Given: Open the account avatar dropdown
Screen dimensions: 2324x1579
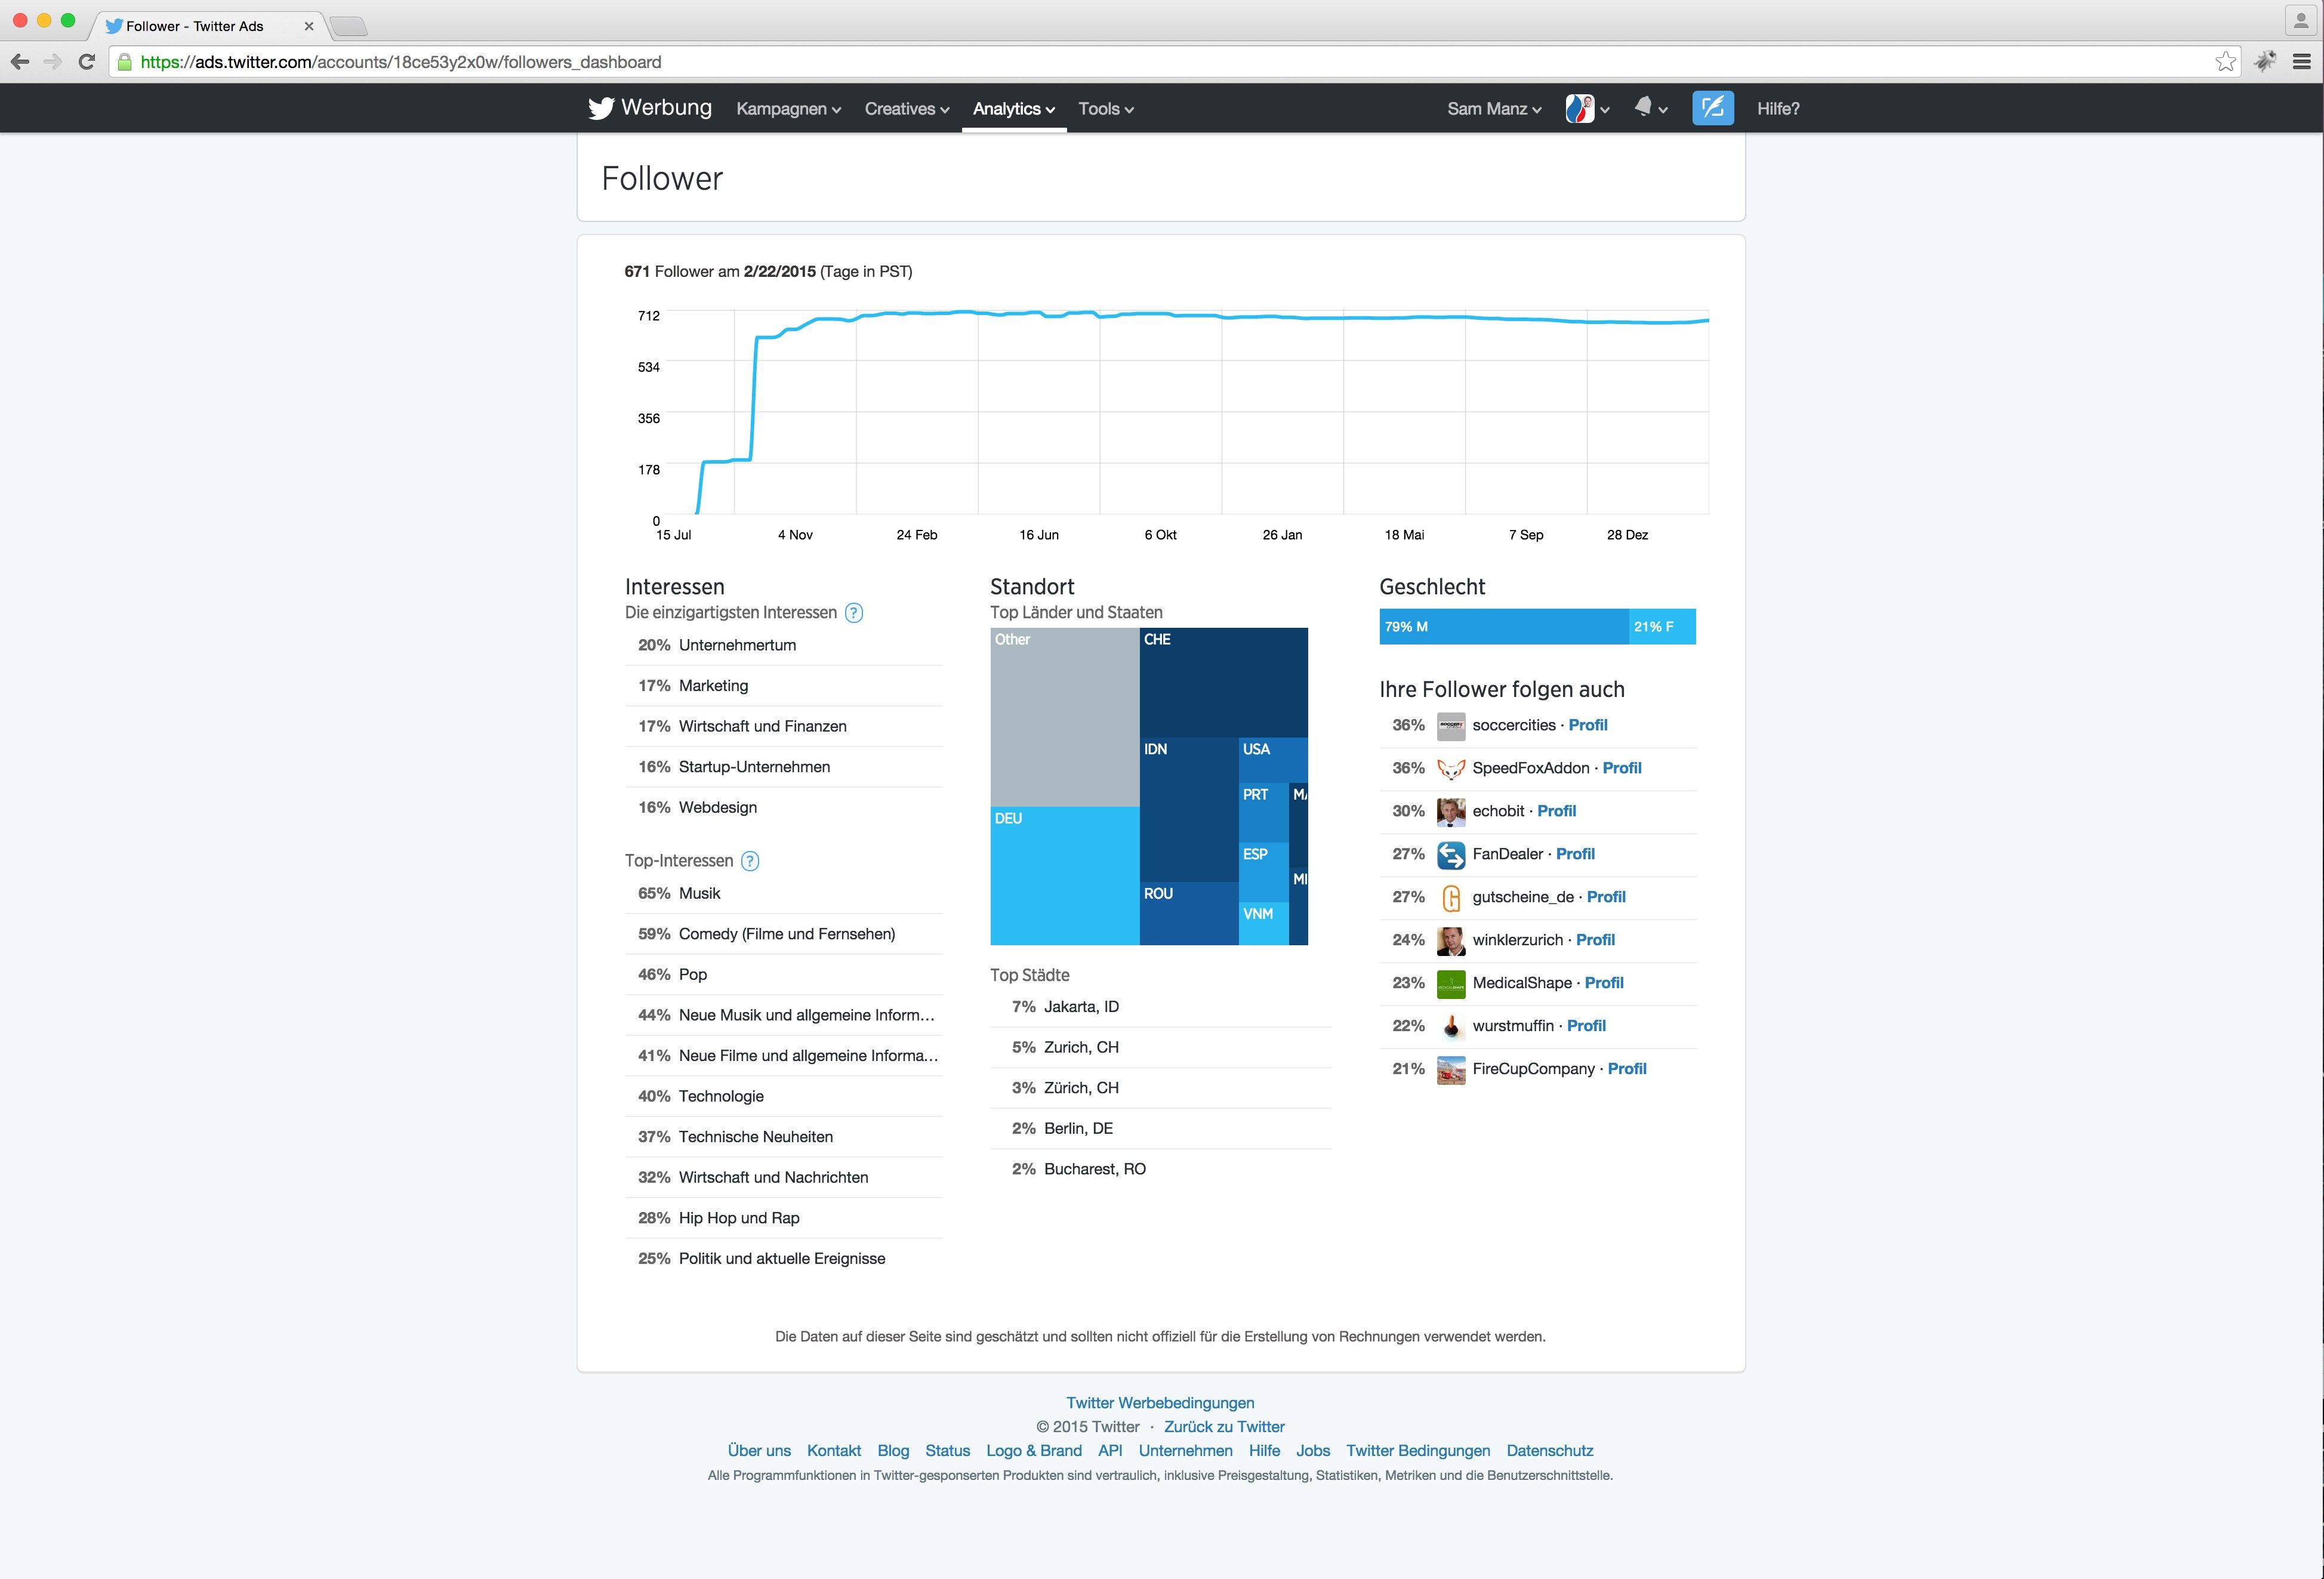Looking at the screenshot, I should pos(1587,108).
